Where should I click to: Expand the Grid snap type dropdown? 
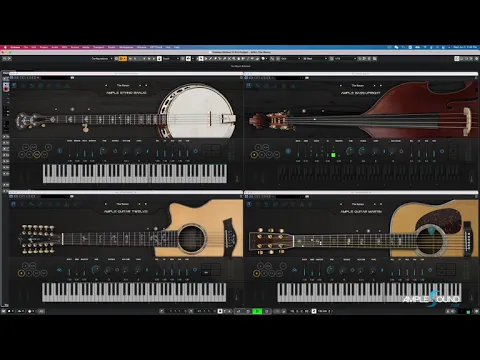[x=290, y=59]
